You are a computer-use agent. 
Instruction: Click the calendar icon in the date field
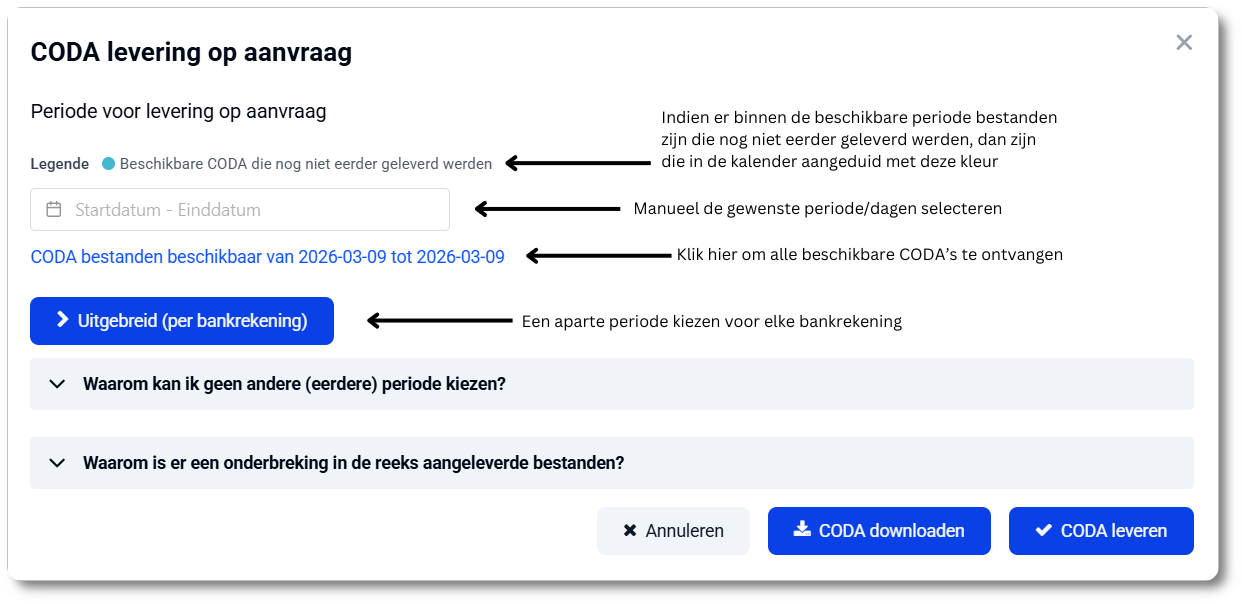[52, 209]
